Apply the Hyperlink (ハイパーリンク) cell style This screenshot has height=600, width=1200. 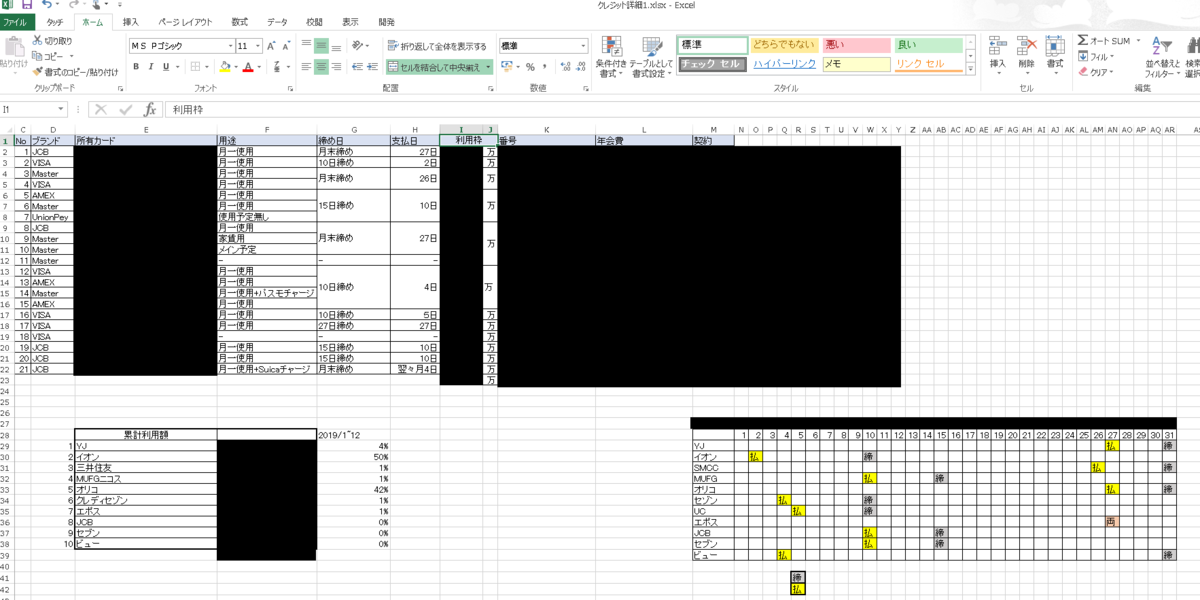(784, 64)
